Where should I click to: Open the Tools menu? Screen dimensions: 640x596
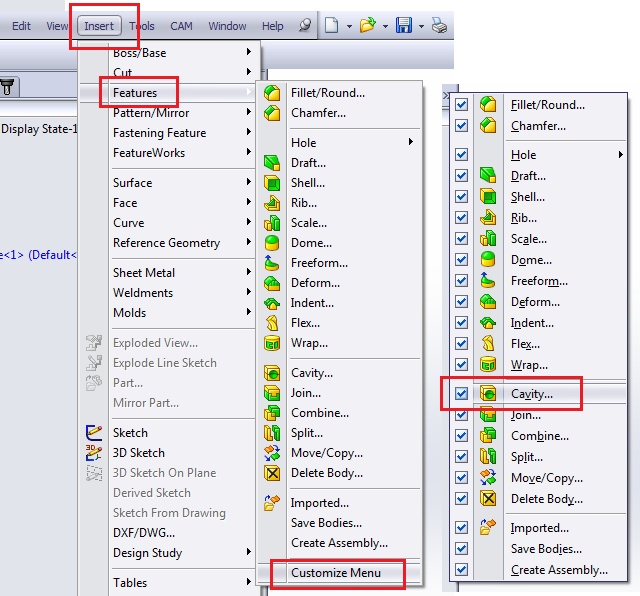click(x=142, y=26)
